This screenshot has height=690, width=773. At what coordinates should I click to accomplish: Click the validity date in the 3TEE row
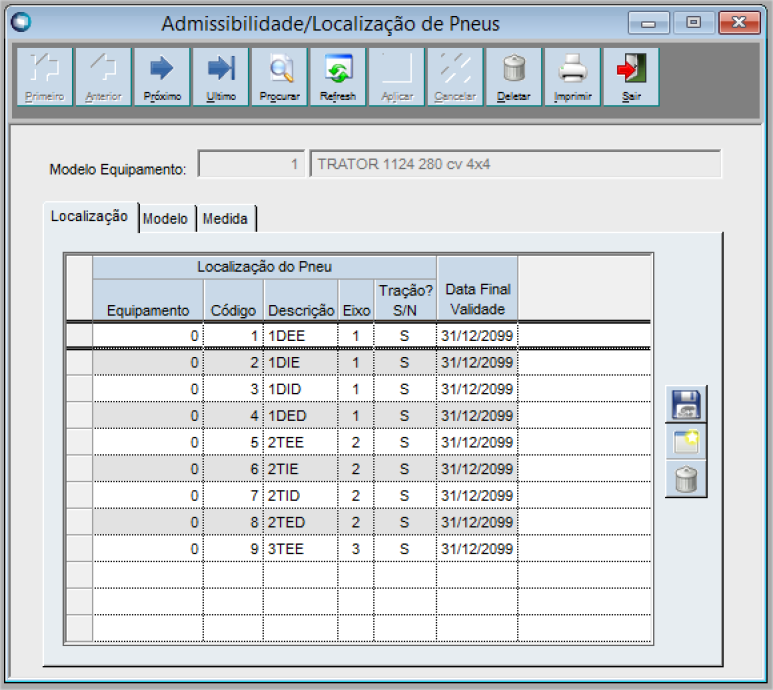point(477,549)
